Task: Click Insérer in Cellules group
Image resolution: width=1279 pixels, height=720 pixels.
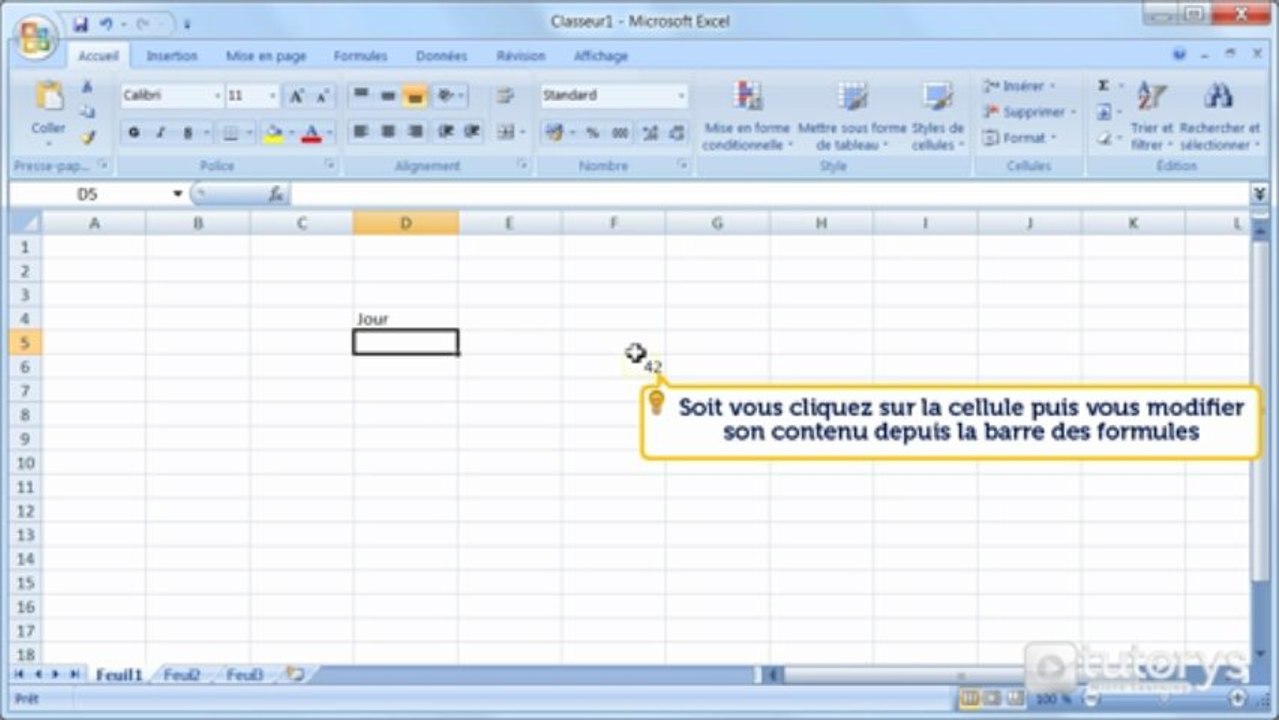Action: 1018,87
